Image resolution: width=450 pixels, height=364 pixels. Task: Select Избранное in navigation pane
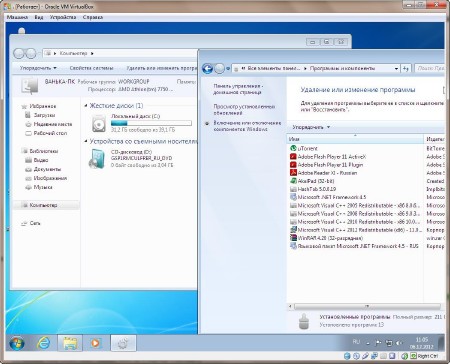(43, 106)
